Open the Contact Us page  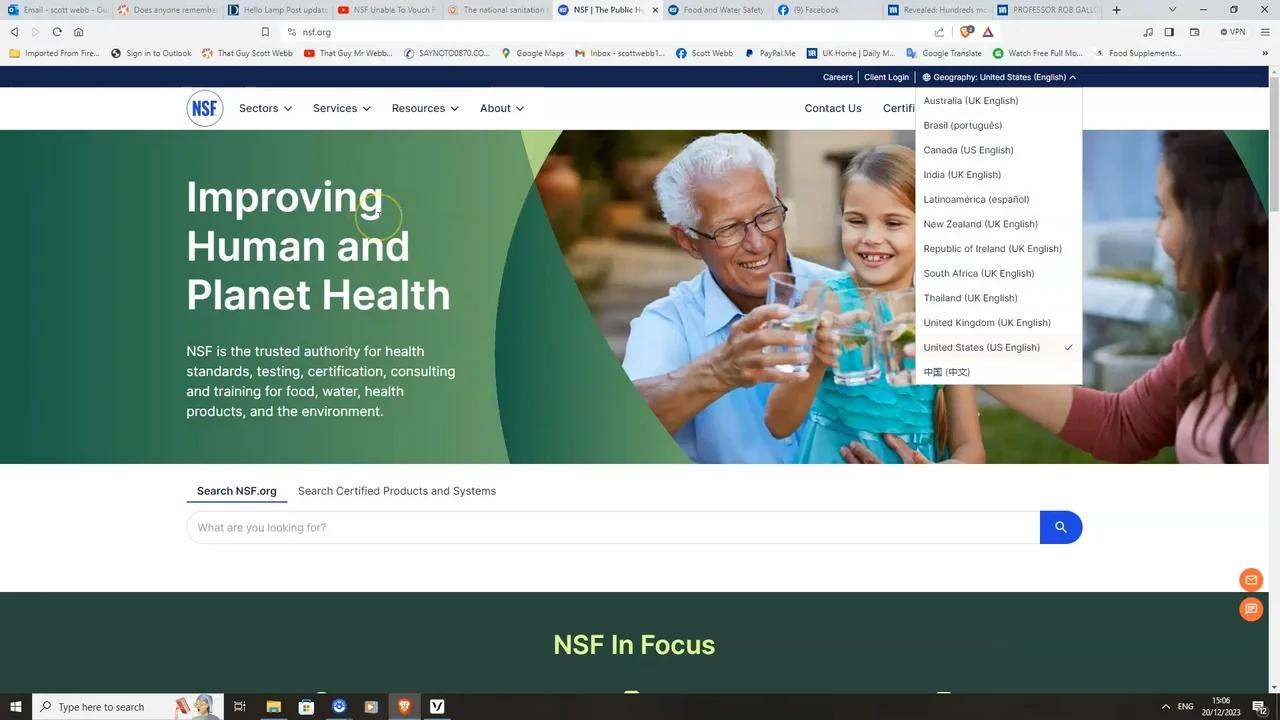[832, 108]
